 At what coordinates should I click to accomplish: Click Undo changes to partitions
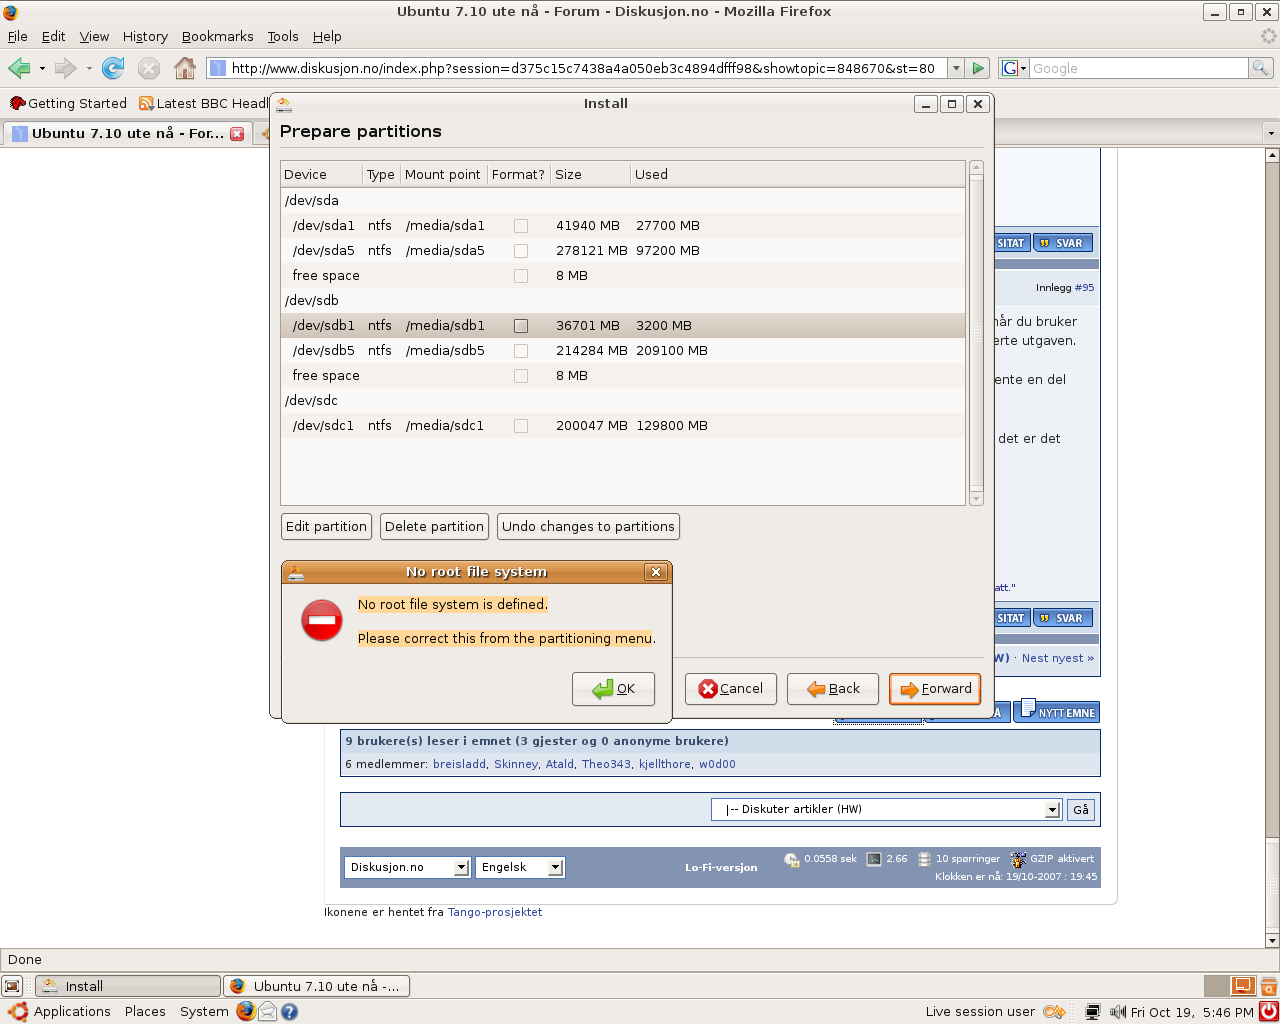point(588,527)
